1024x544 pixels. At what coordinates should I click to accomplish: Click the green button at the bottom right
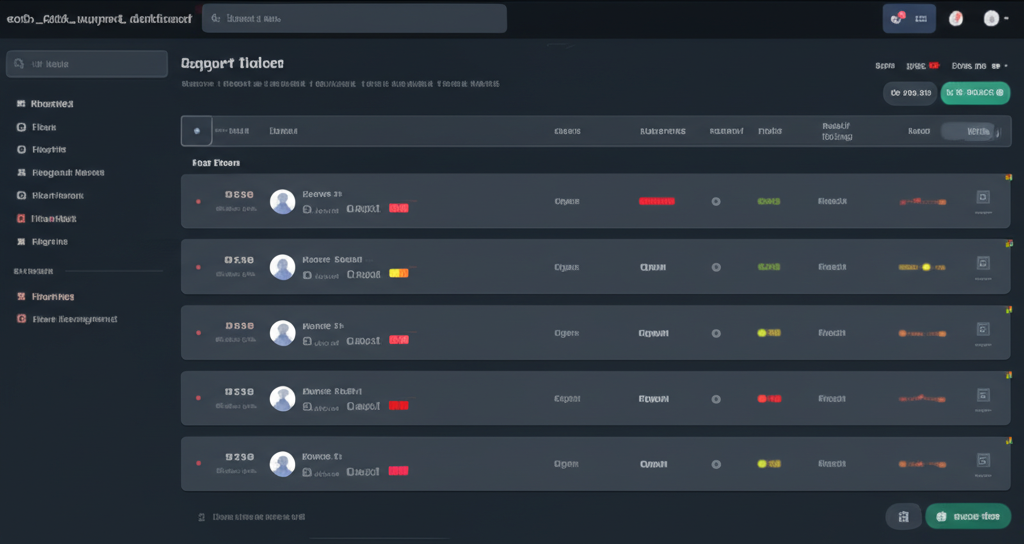pos(968,517)
